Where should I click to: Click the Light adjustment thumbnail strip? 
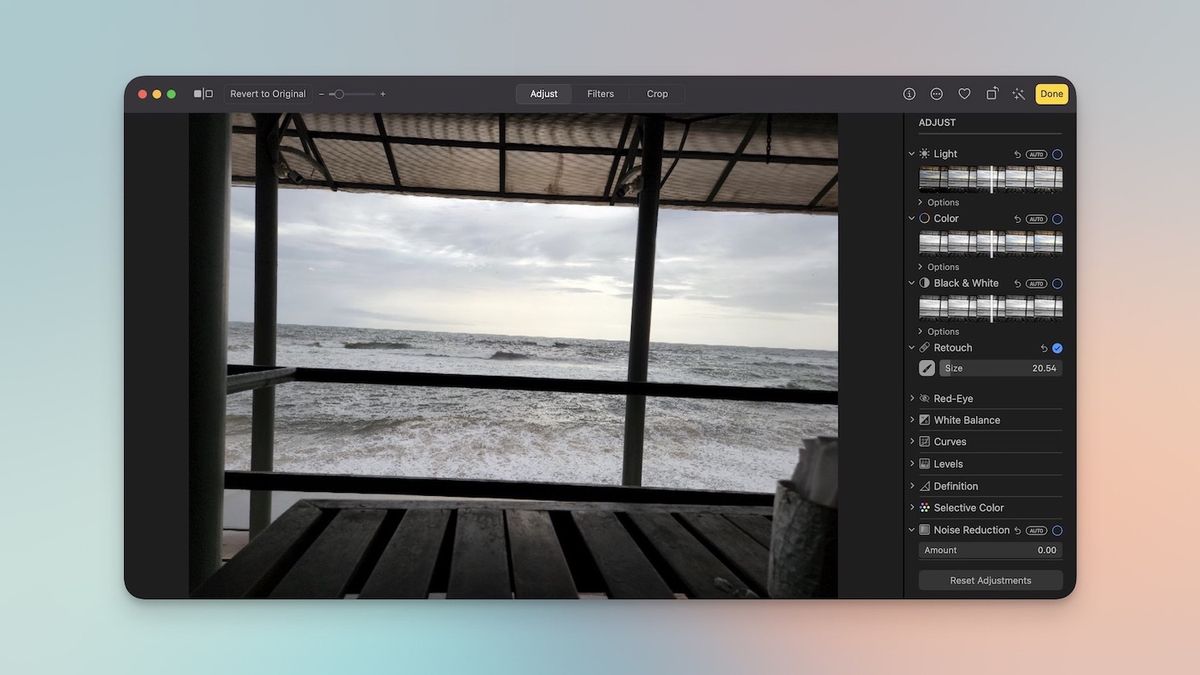tap(988, 178)
